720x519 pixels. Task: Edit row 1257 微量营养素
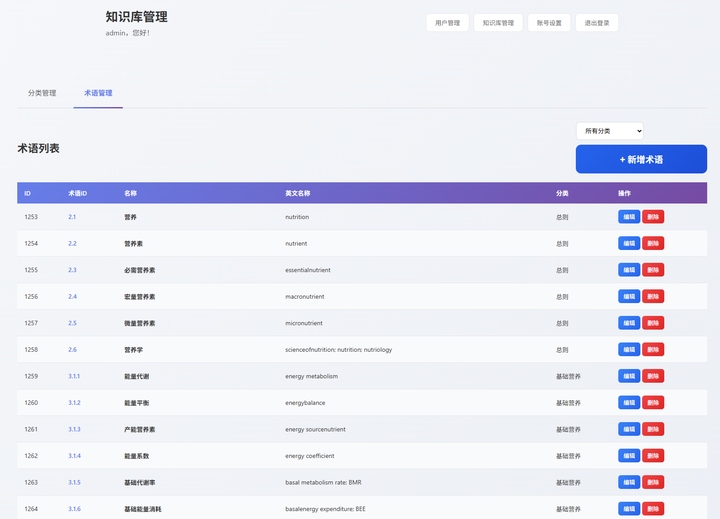coord(629,323)
